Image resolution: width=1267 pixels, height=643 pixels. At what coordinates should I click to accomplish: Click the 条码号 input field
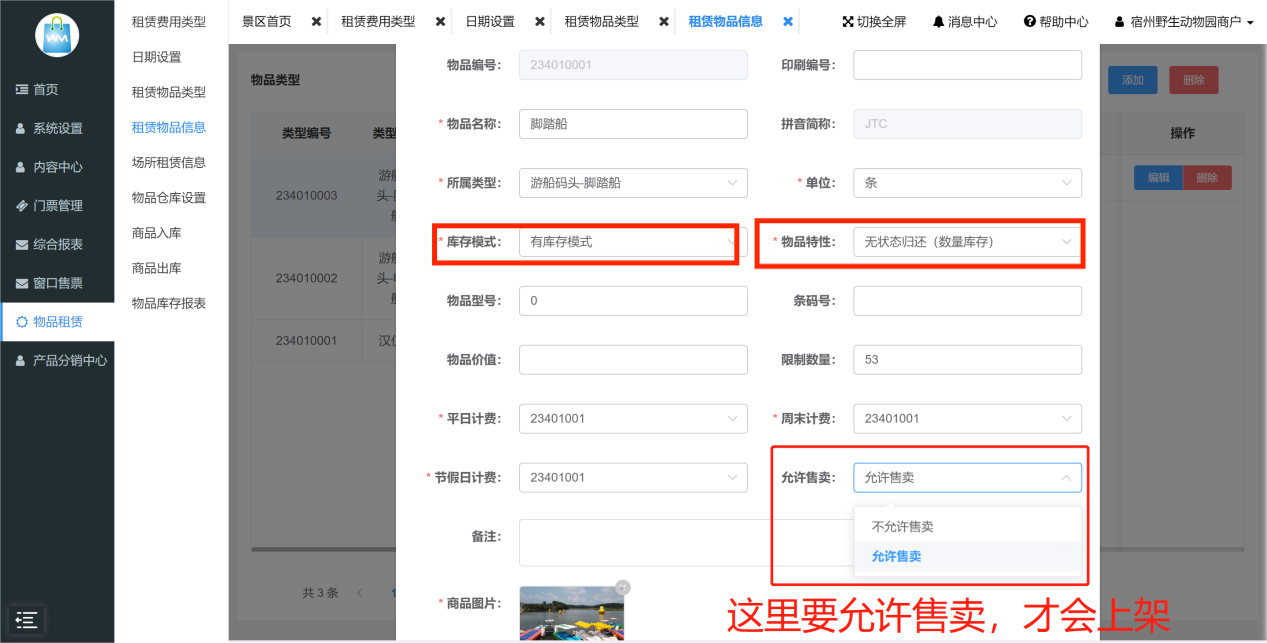(967, 300)
